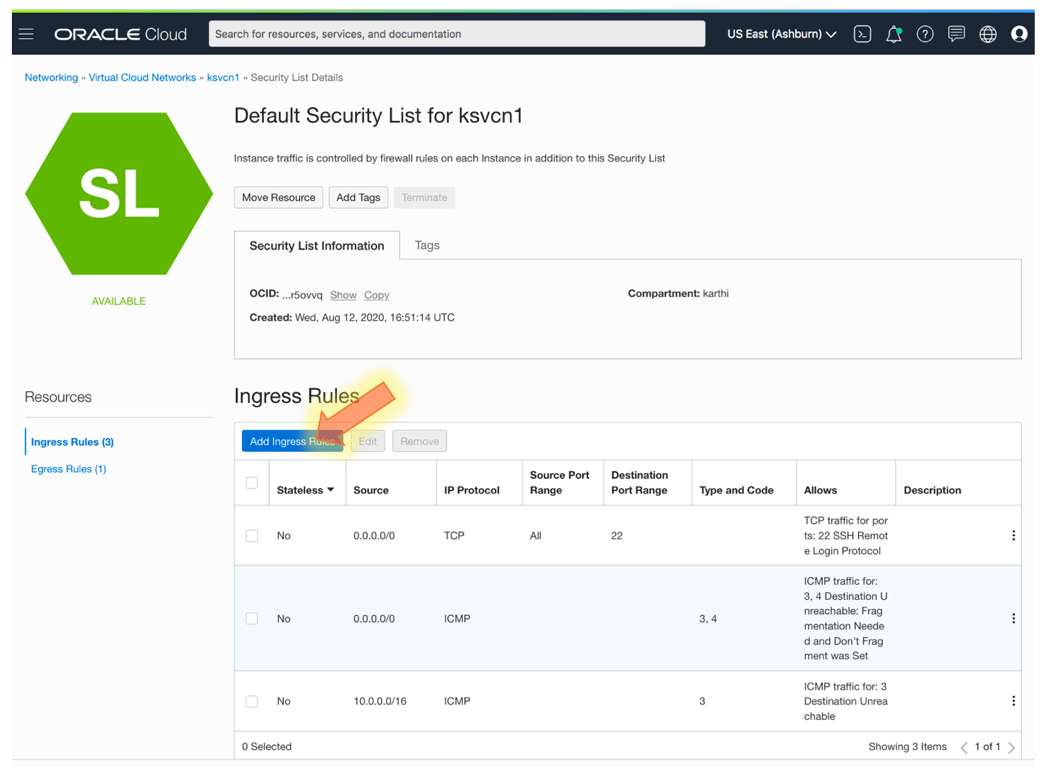Open the US East (Ashburn) region dropdown
This screenshot has width=1050, height=777.
pos(781,33)
